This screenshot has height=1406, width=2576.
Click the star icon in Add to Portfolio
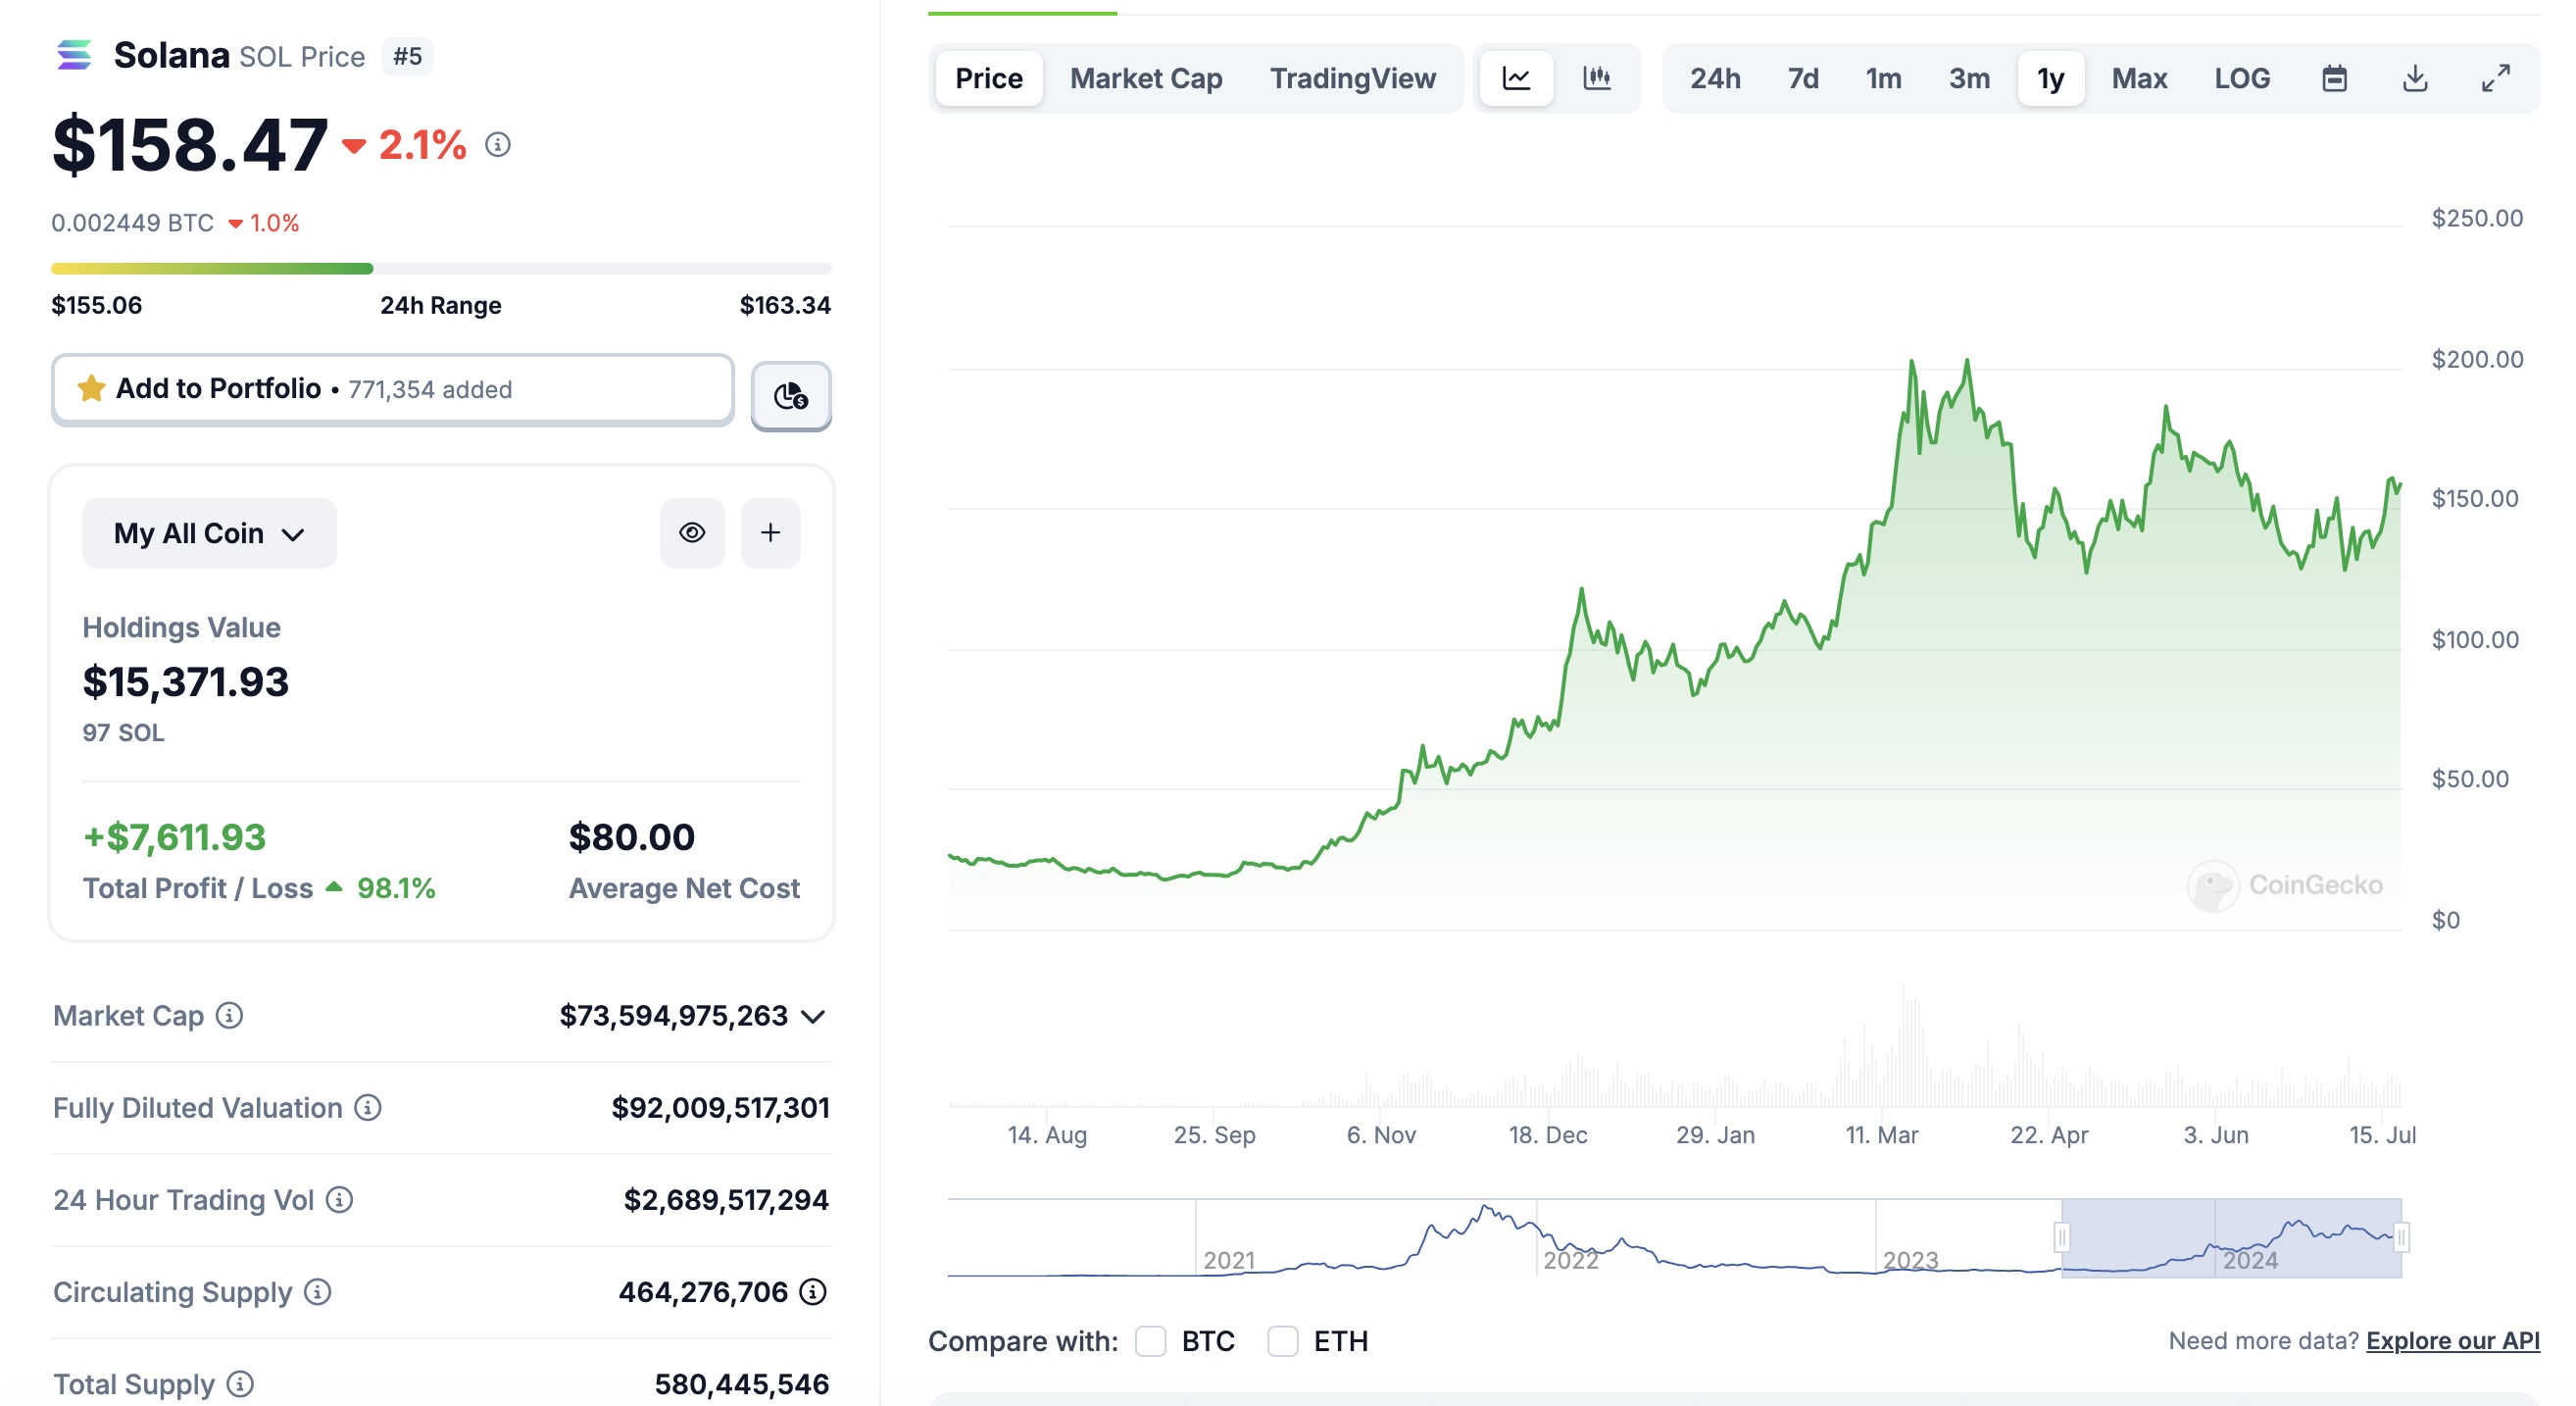coord(91,388)
